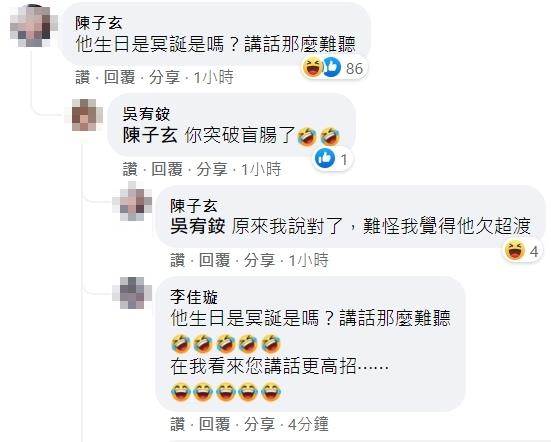Share 陳子玄's reply about 超渡
This screenshot has width=551, height=442.
pyautogui.click(x=259, y=260)
